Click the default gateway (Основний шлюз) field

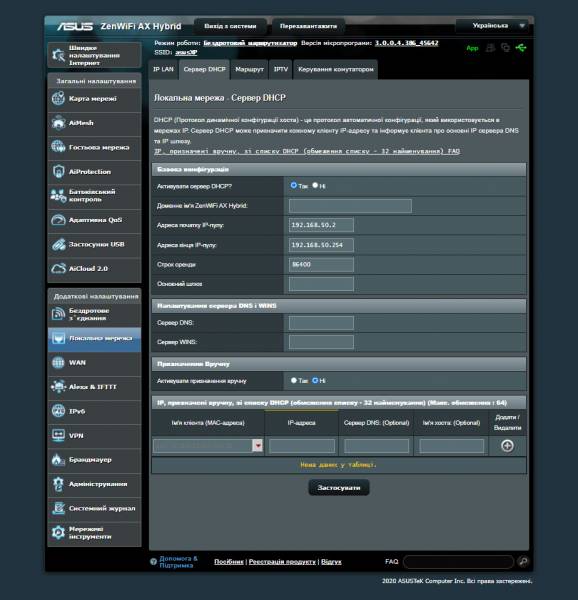(x=321, y=284)
